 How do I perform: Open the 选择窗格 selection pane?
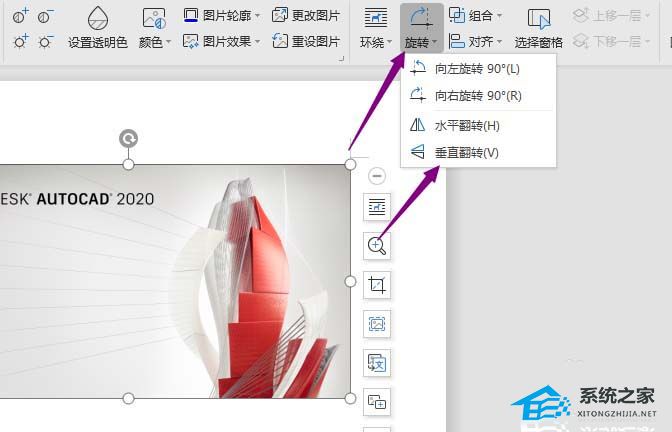pos(539,27)
